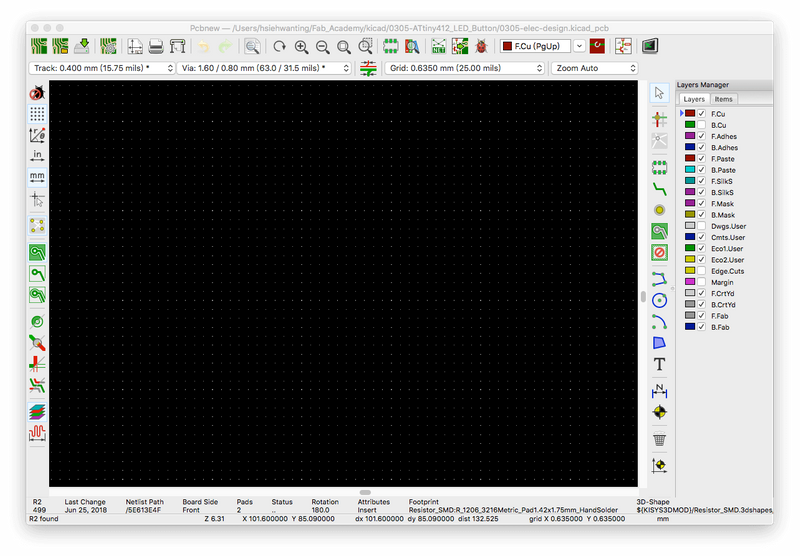Click the F.Paste layer color swatch
This screenshot has height=556, width=800.
[690, 159]
